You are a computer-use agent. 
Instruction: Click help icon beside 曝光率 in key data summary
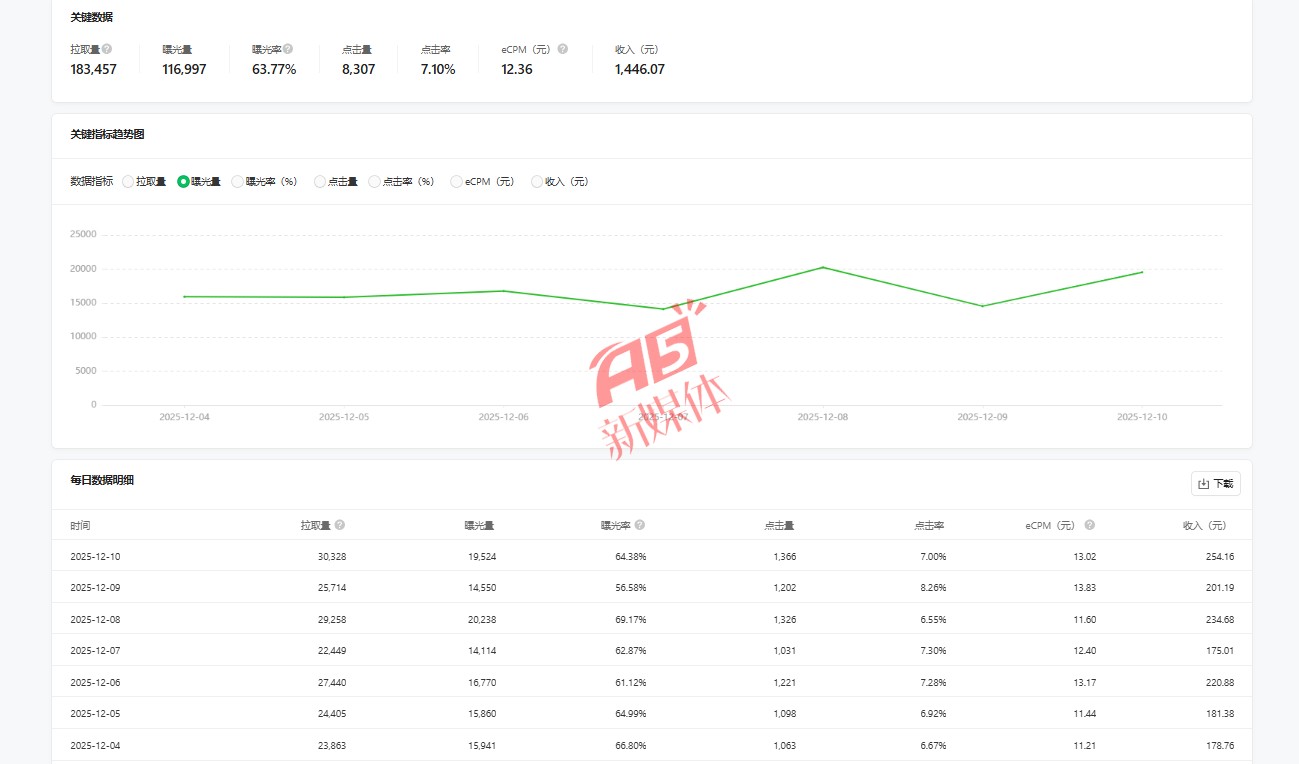(x=289, y=49)
